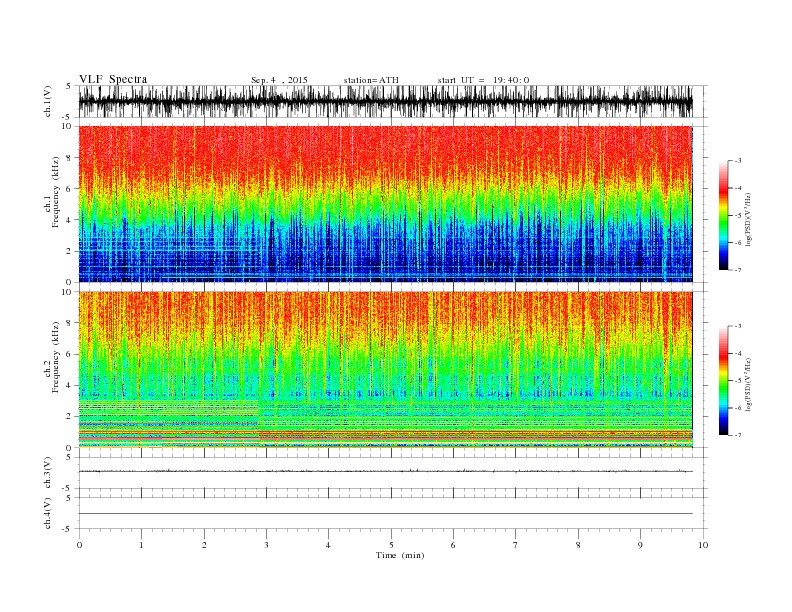
Task: Click the ch.2 spectrogram color bar
Action: [724, 381]
